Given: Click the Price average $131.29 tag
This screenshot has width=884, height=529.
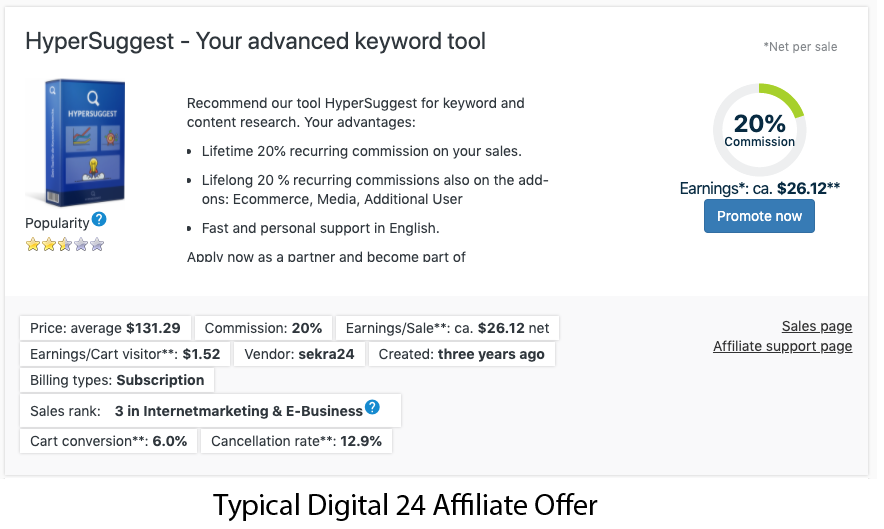Looking at the screenshot, I should [x=105, y=328].
